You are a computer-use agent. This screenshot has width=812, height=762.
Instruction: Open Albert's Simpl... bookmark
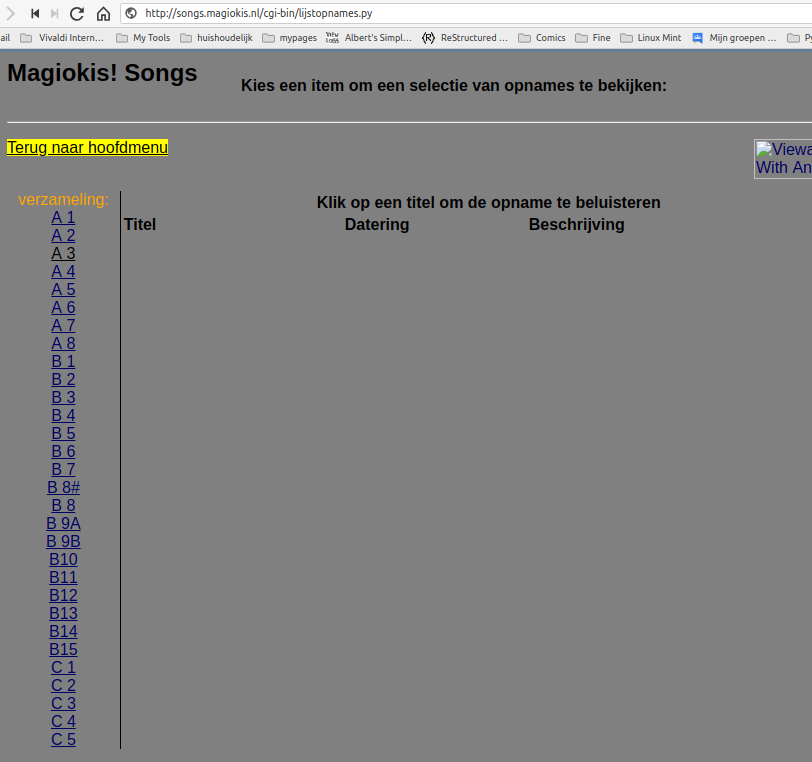click(369, 38)
